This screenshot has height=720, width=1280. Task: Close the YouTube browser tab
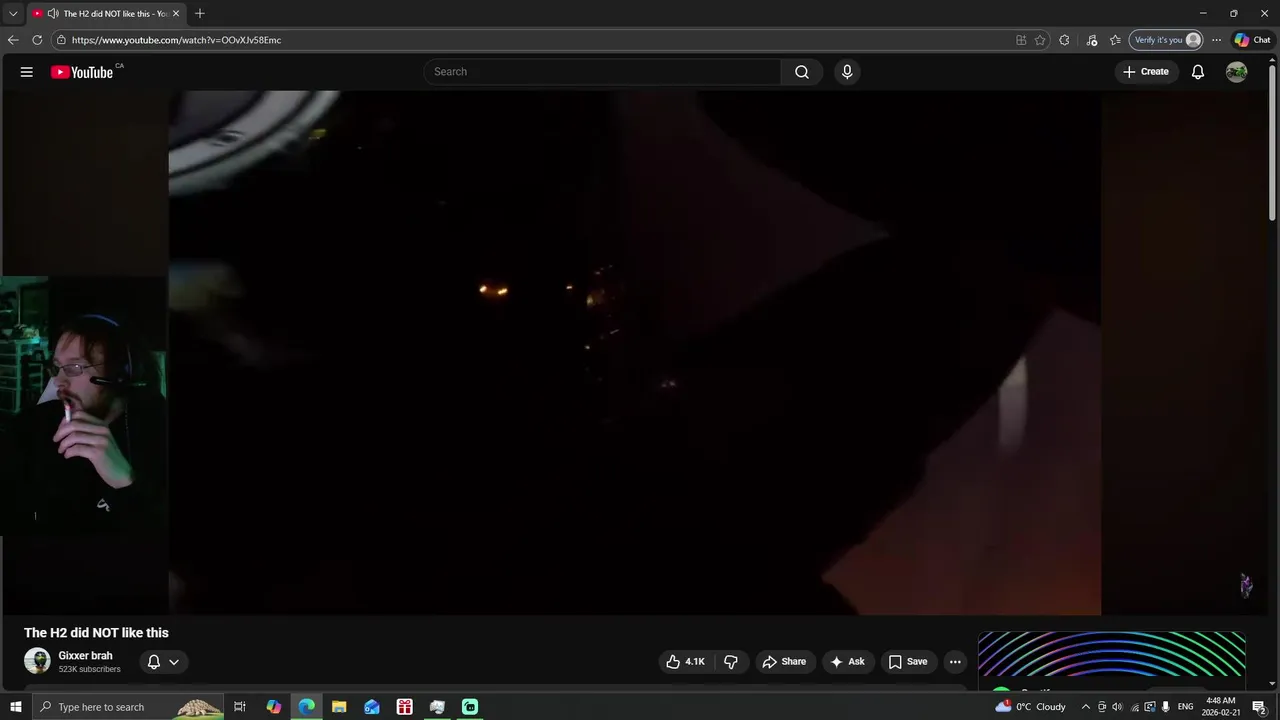(176, 14)
